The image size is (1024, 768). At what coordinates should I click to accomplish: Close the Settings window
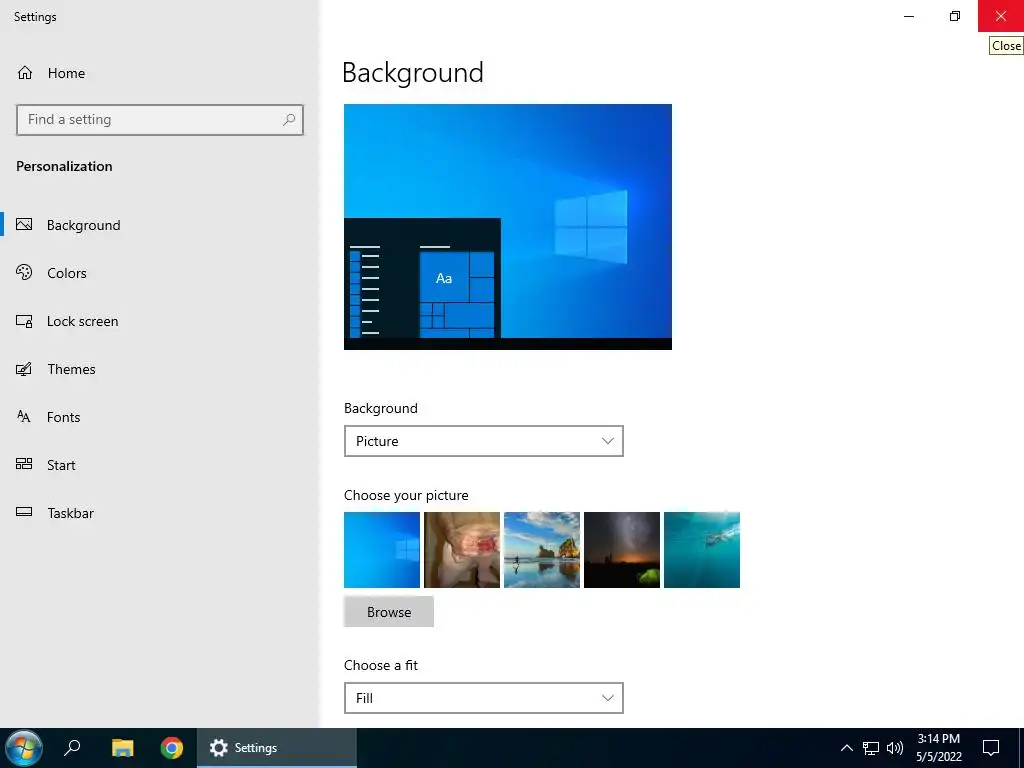1000,16
